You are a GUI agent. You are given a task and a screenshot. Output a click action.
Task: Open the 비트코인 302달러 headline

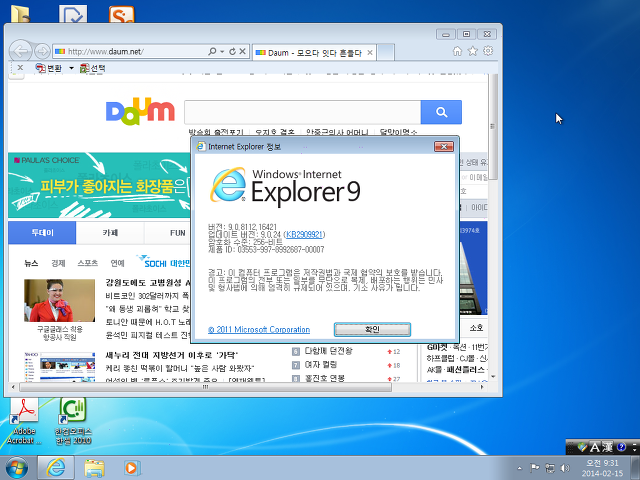(147, 296)
